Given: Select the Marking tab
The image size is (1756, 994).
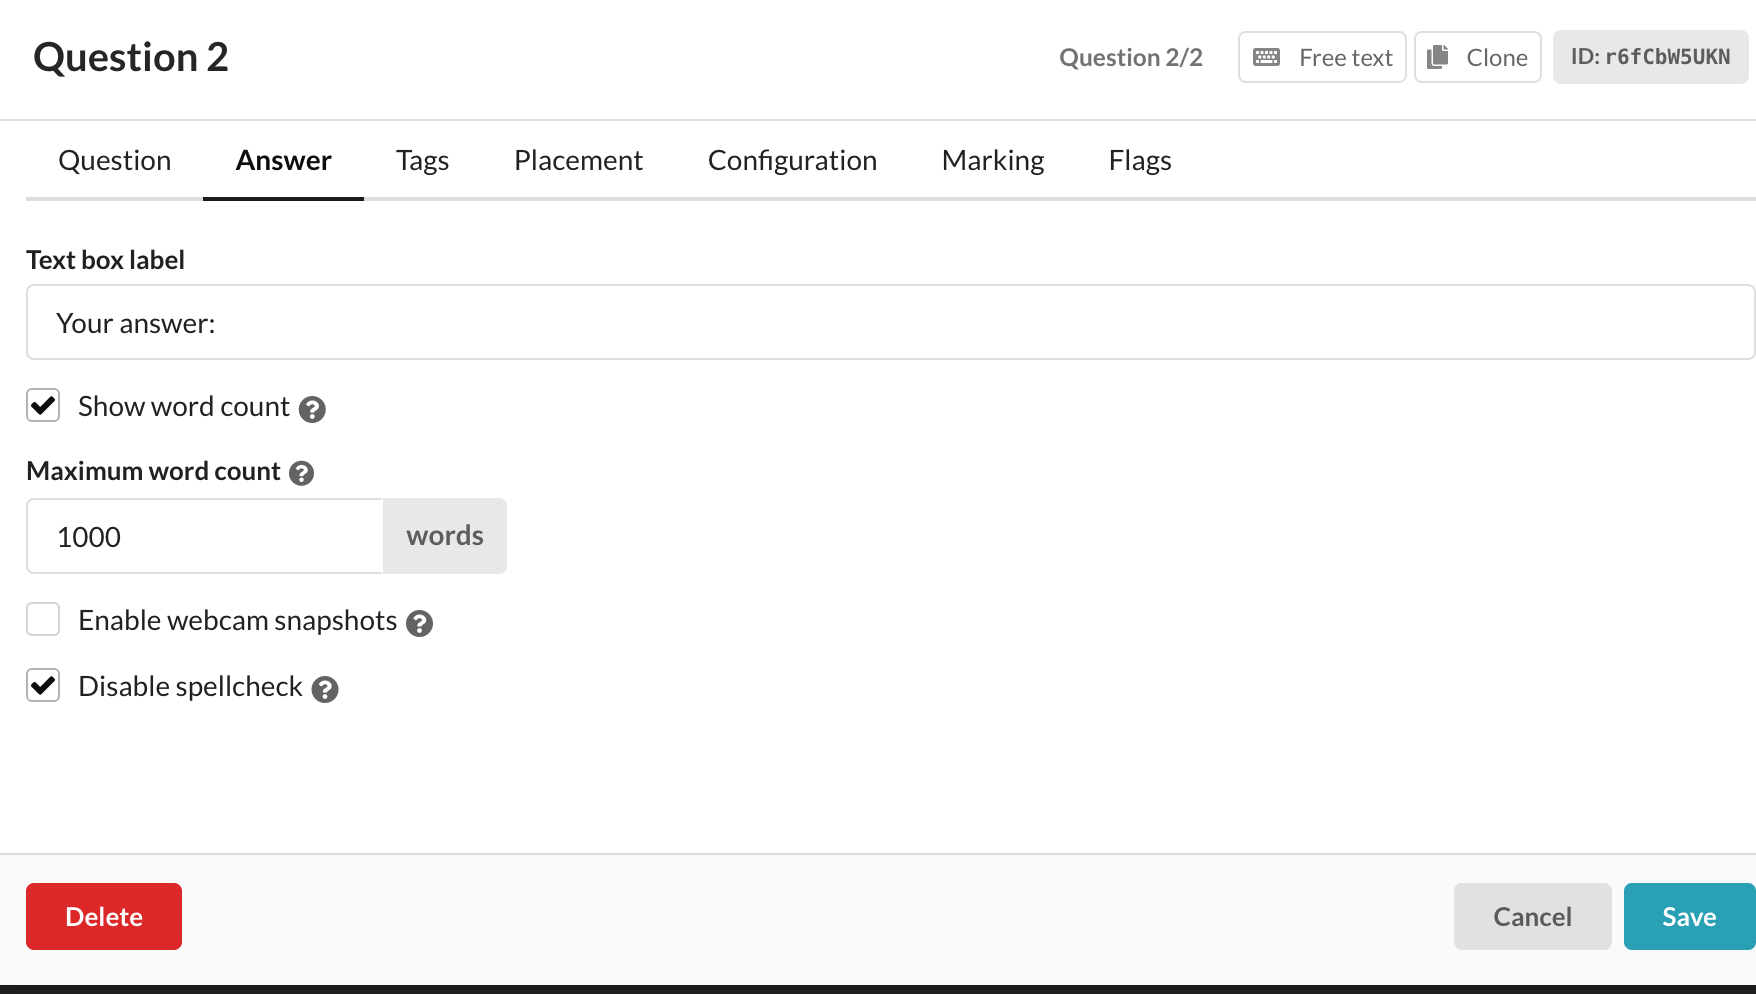Looking at the screenshot, I should [992, 160].
